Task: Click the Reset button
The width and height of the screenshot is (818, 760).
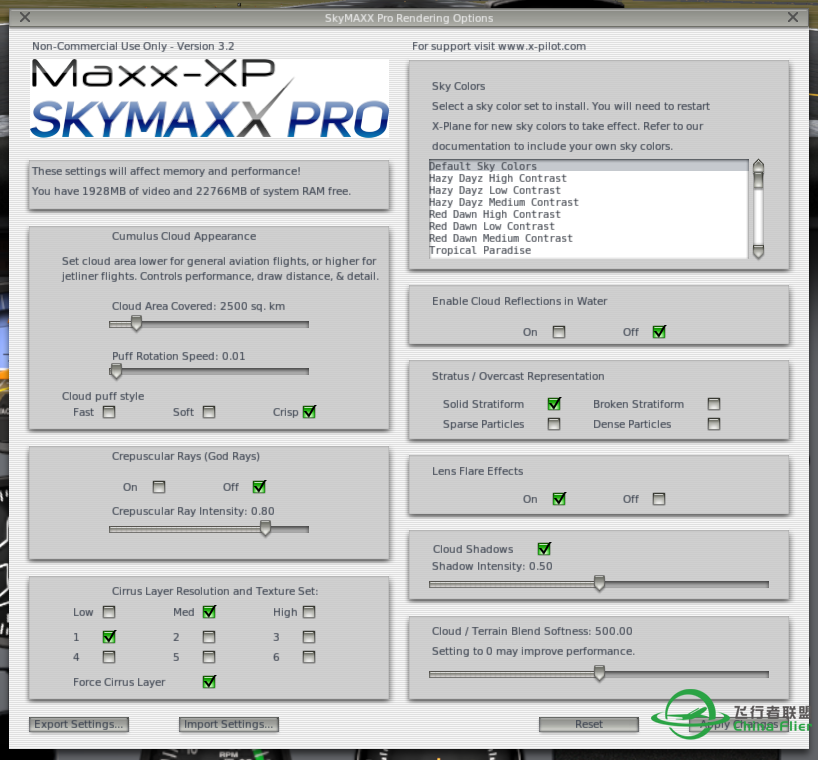Action: coord(588,724)
